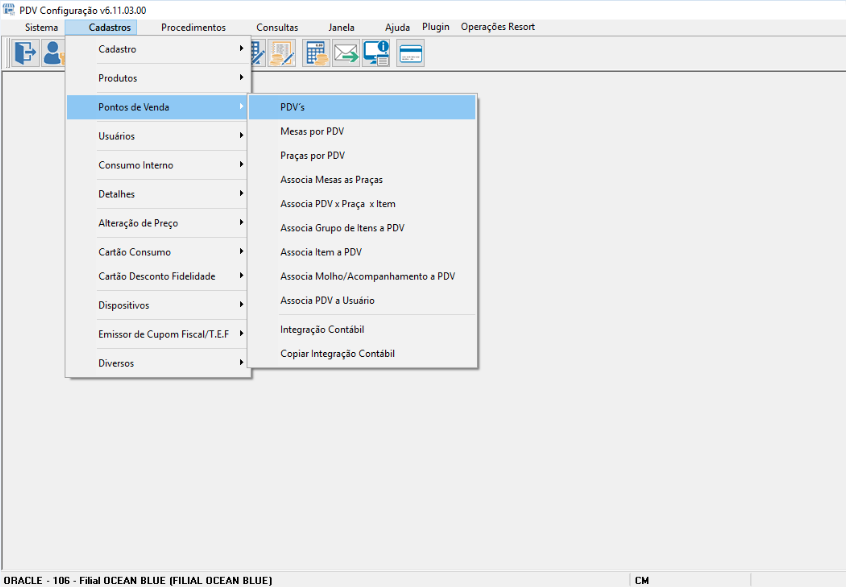Expand the Alteração de Preço submenu

[x=158, y=223]
